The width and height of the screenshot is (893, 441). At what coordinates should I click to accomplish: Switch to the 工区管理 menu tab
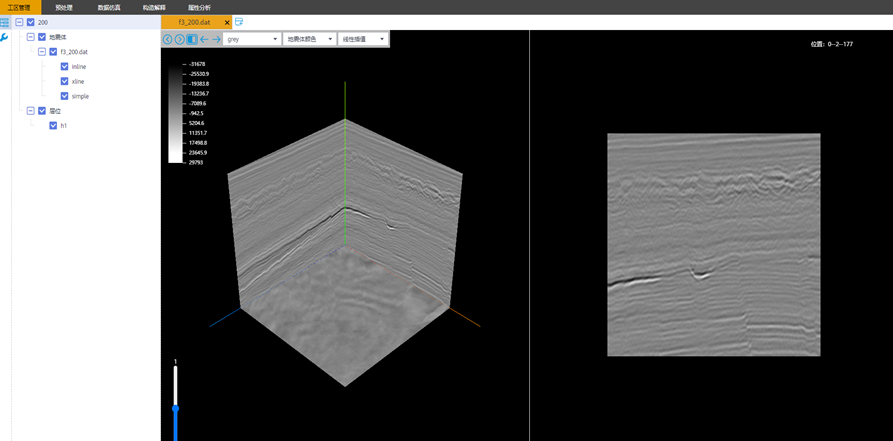20,7
